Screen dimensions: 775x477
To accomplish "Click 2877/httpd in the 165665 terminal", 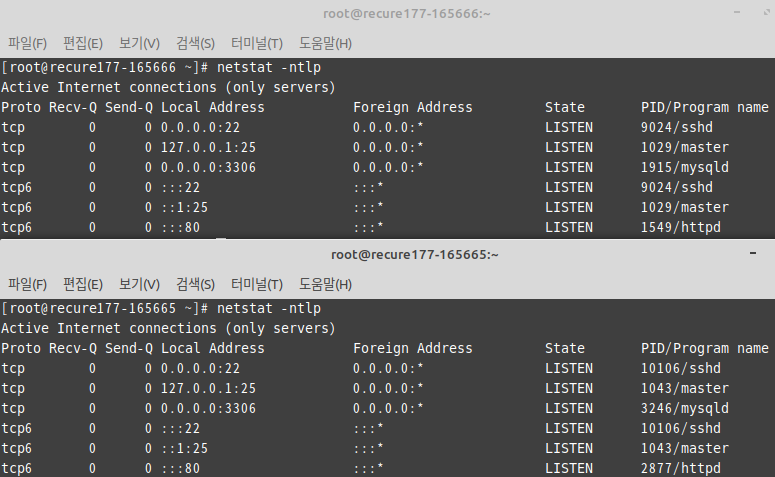I will [x=681, y=468].
